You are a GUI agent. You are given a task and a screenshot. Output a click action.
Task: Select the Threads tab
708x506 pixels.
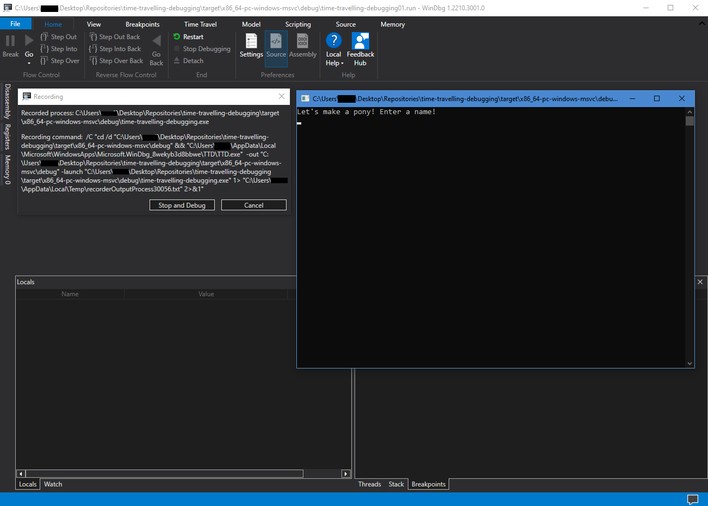point(369,484)
